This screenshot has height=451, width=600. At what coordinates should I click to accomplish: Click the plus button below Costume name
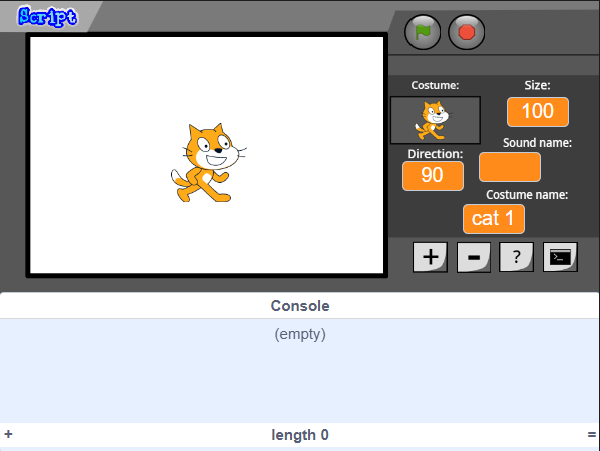click(430, 257)
